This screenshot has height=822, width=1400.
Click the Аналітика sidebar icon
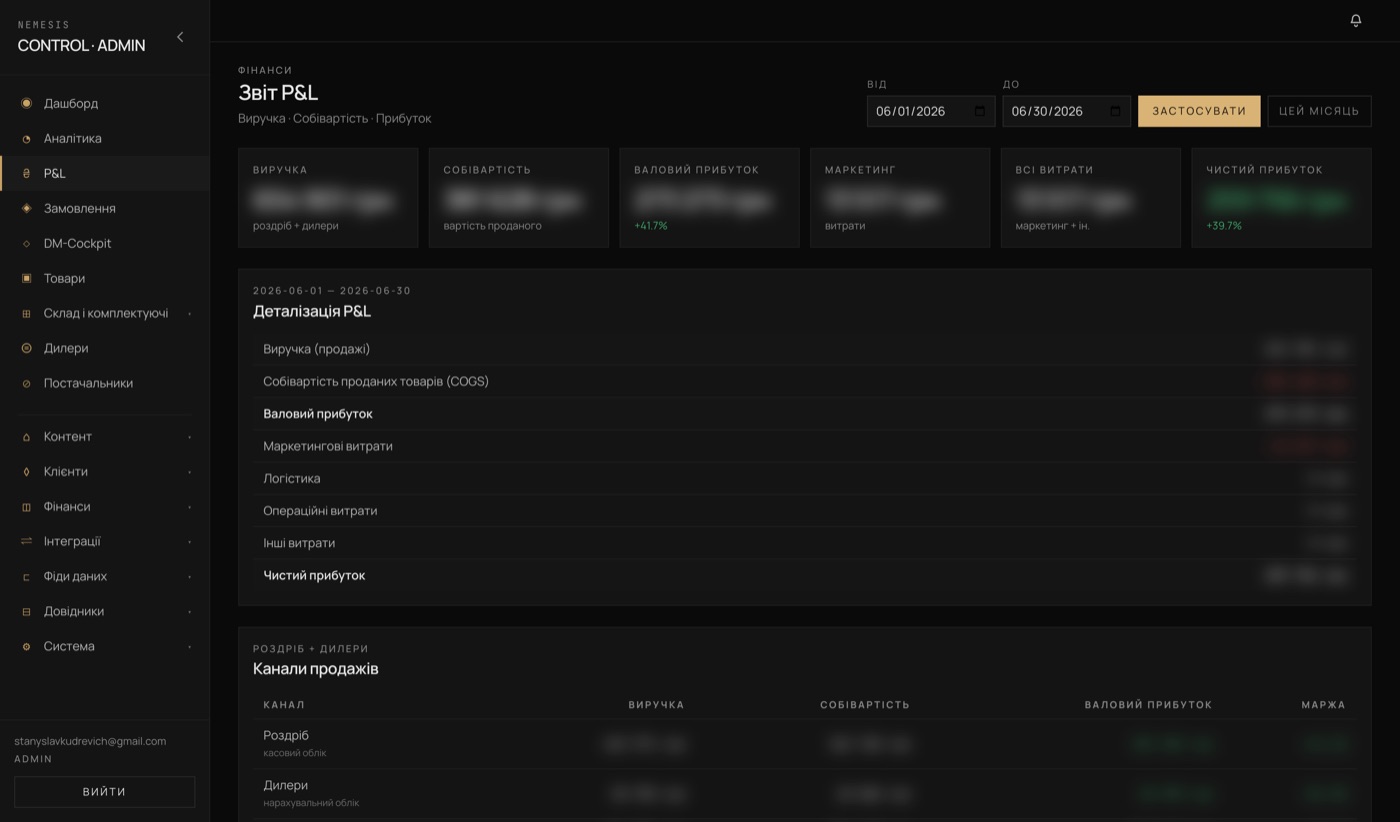point(27,139)
